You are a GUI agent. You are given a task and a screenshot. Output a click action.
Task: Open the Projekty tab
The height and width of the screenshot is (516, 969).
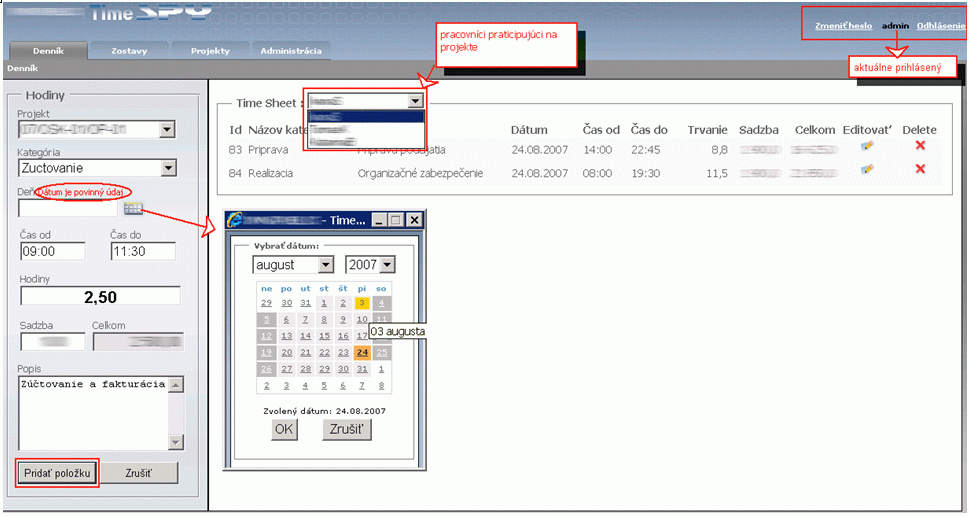[x=210, y=51]
